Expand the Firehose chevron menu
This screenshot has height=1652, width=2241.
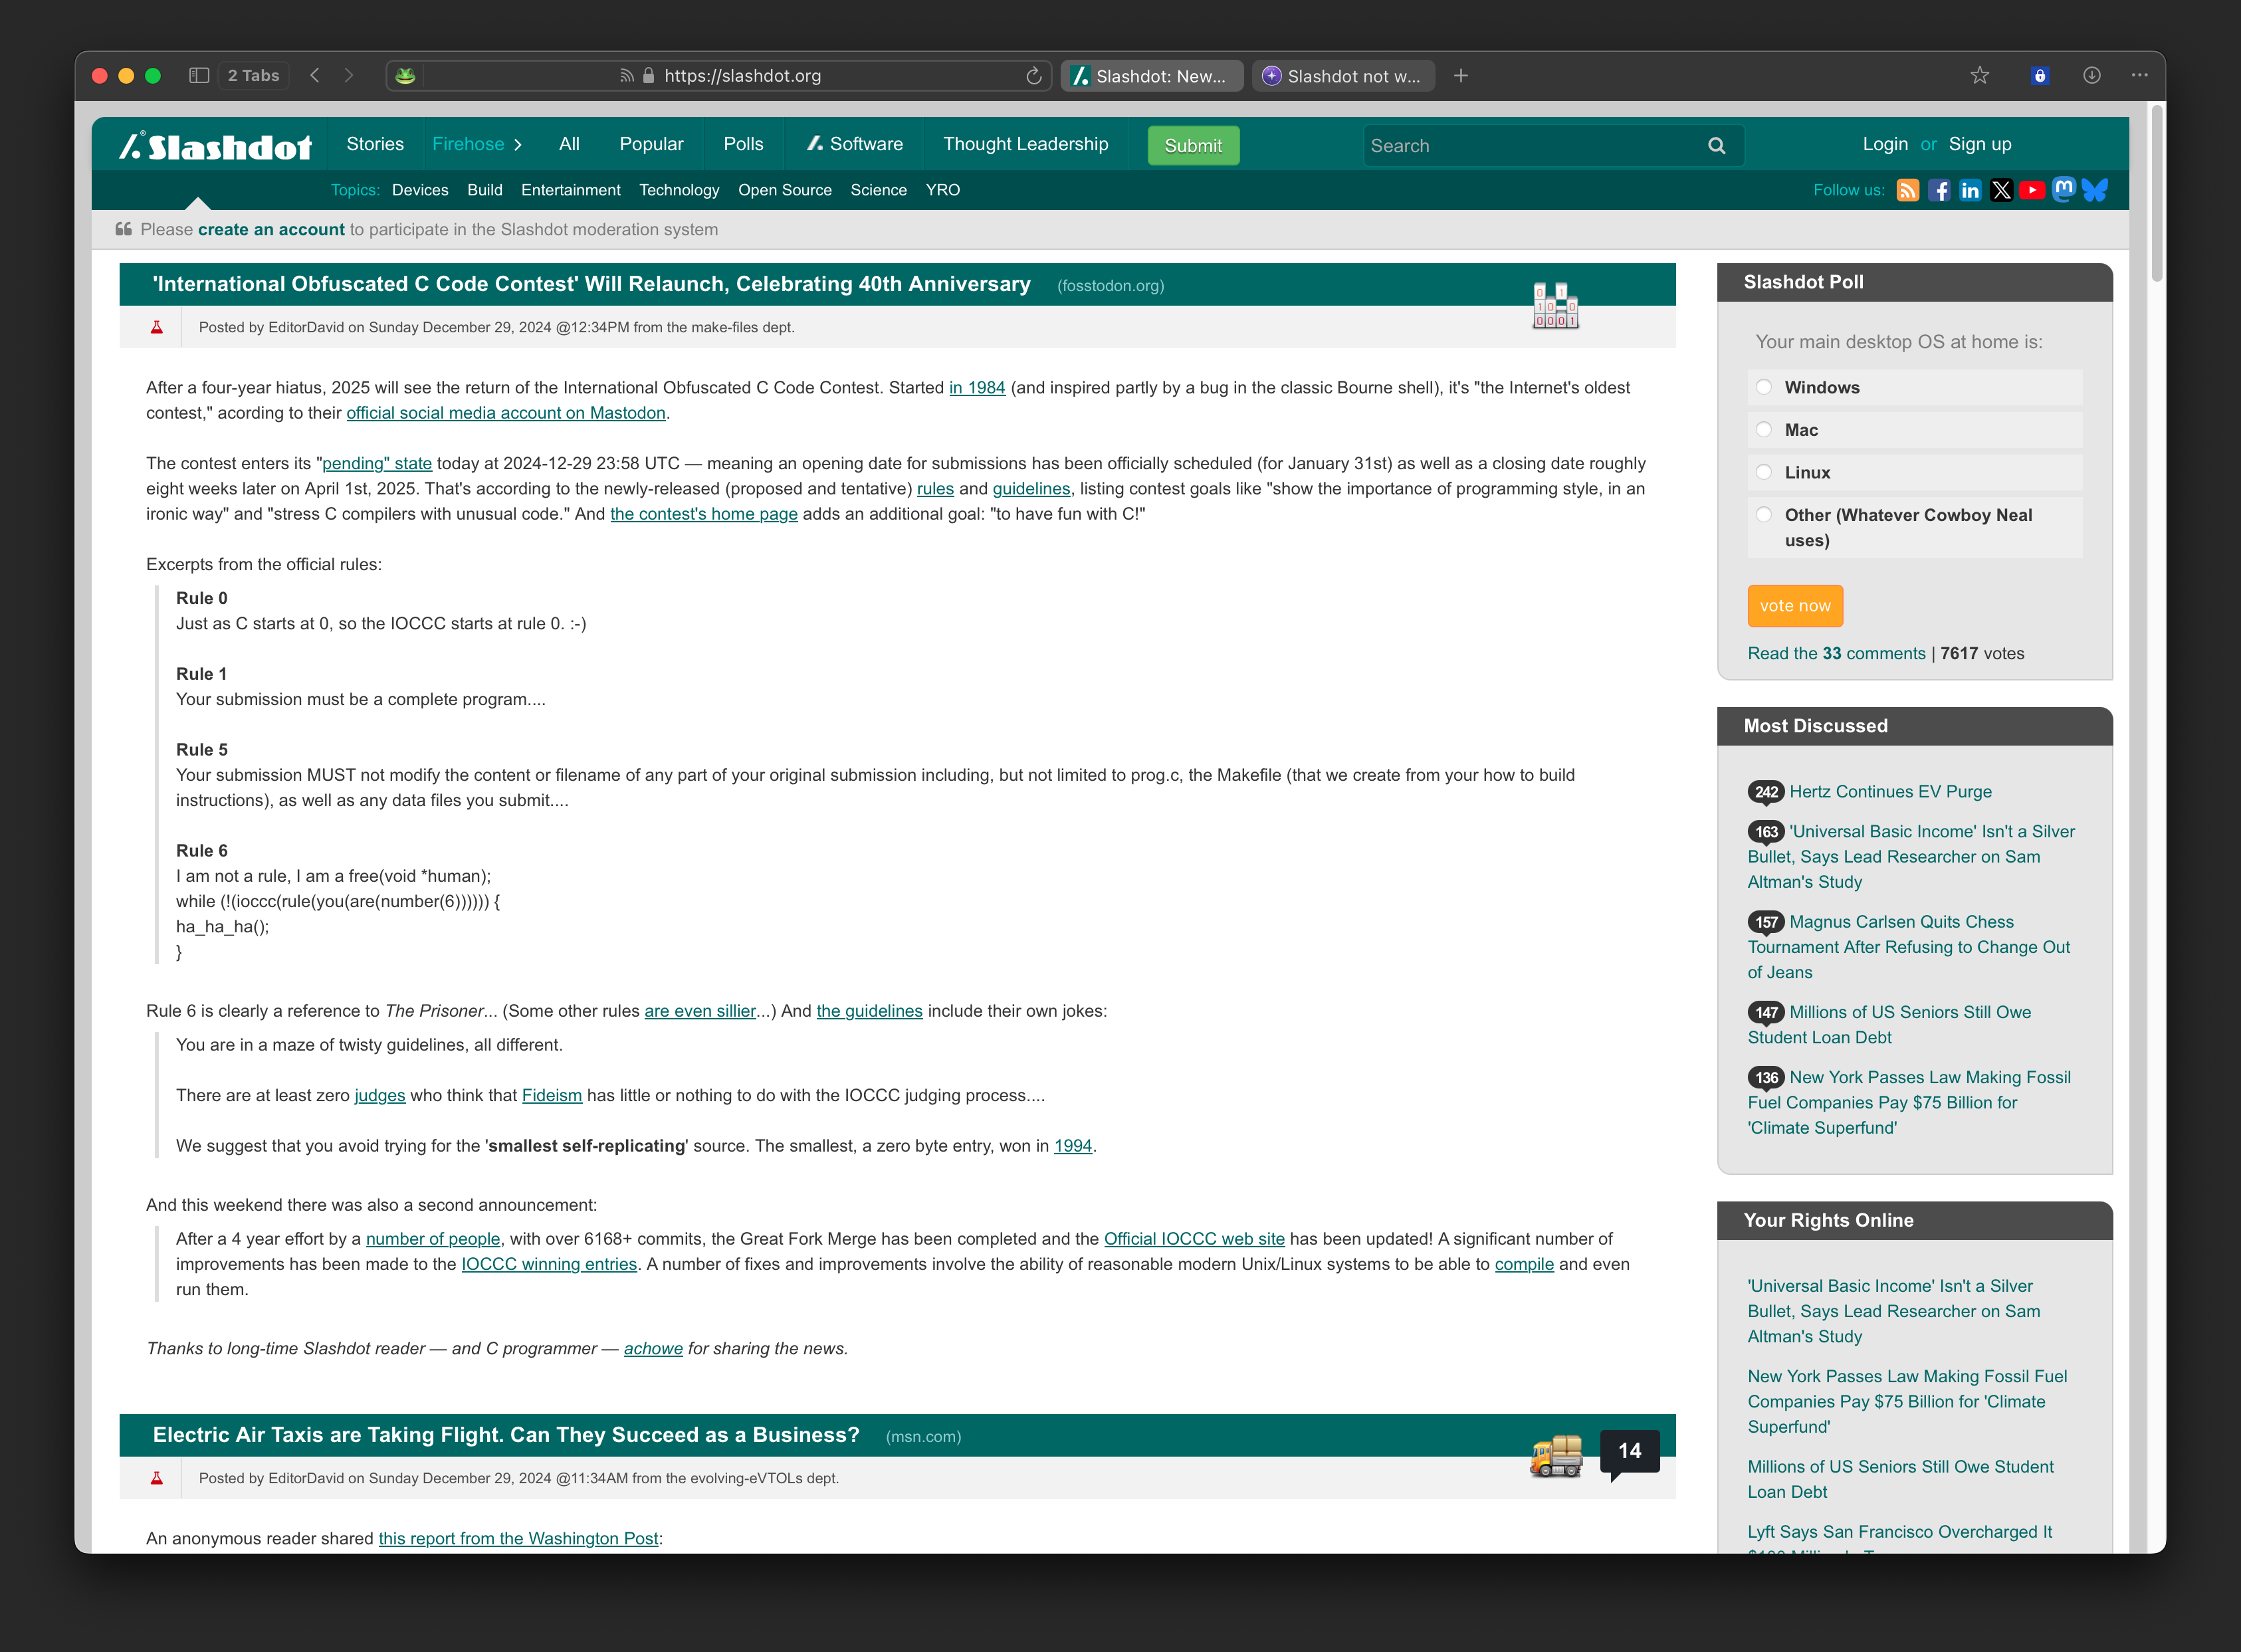click(x=518, y=145)
